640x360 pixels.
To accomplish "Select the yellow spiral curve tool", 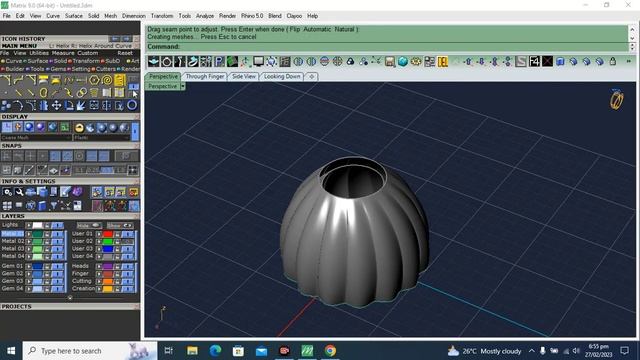I will click(107, 80).
